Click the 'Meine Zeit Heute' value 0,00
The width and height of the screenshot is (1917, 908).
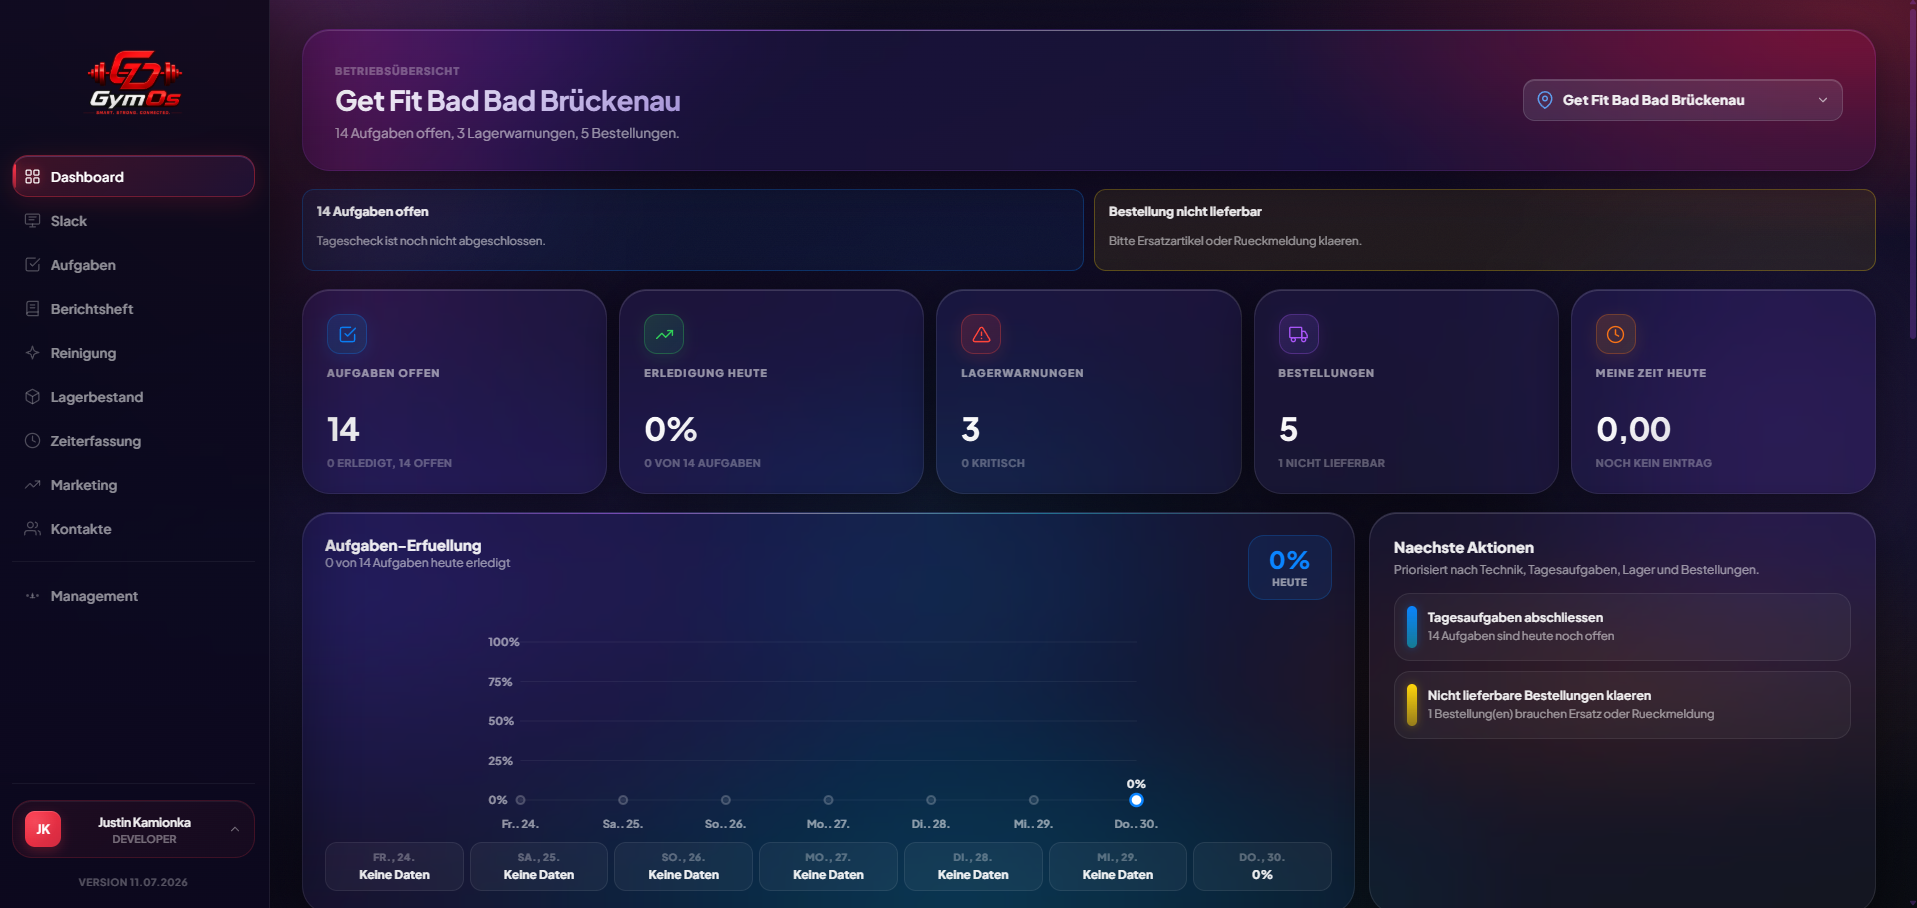click(x=1633, y=429)
